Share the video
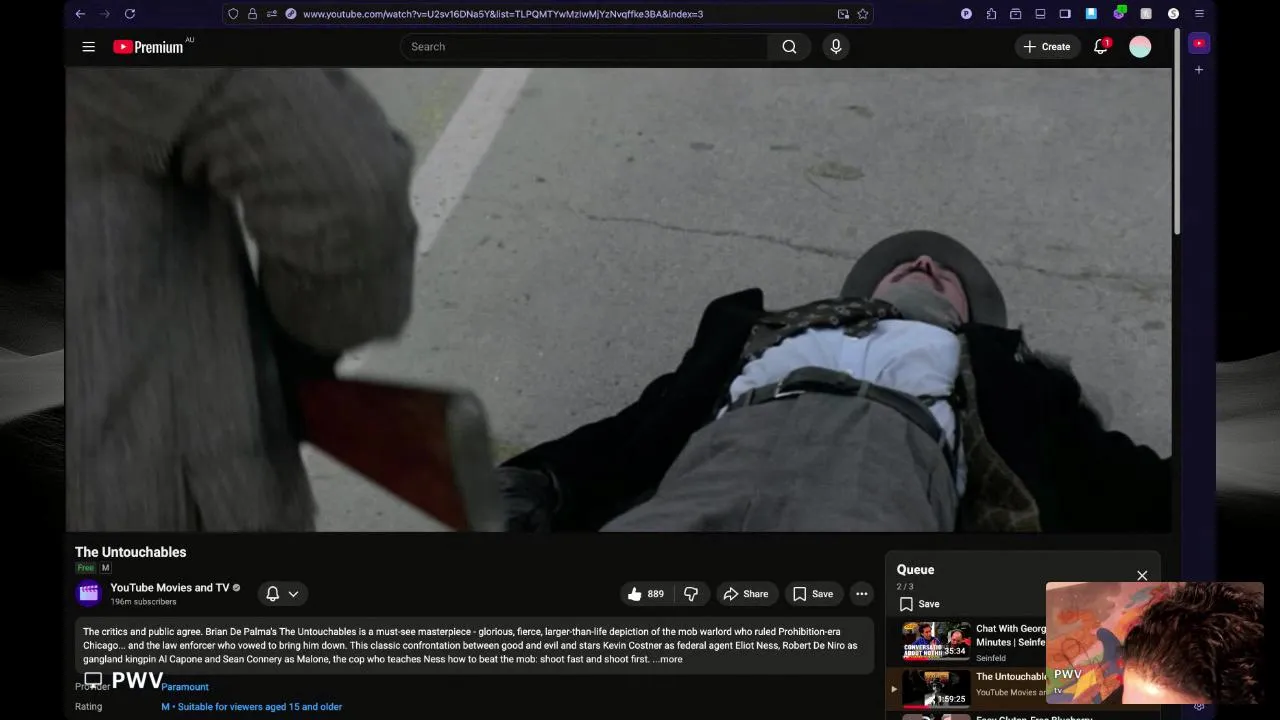 (x=746, y=594)
